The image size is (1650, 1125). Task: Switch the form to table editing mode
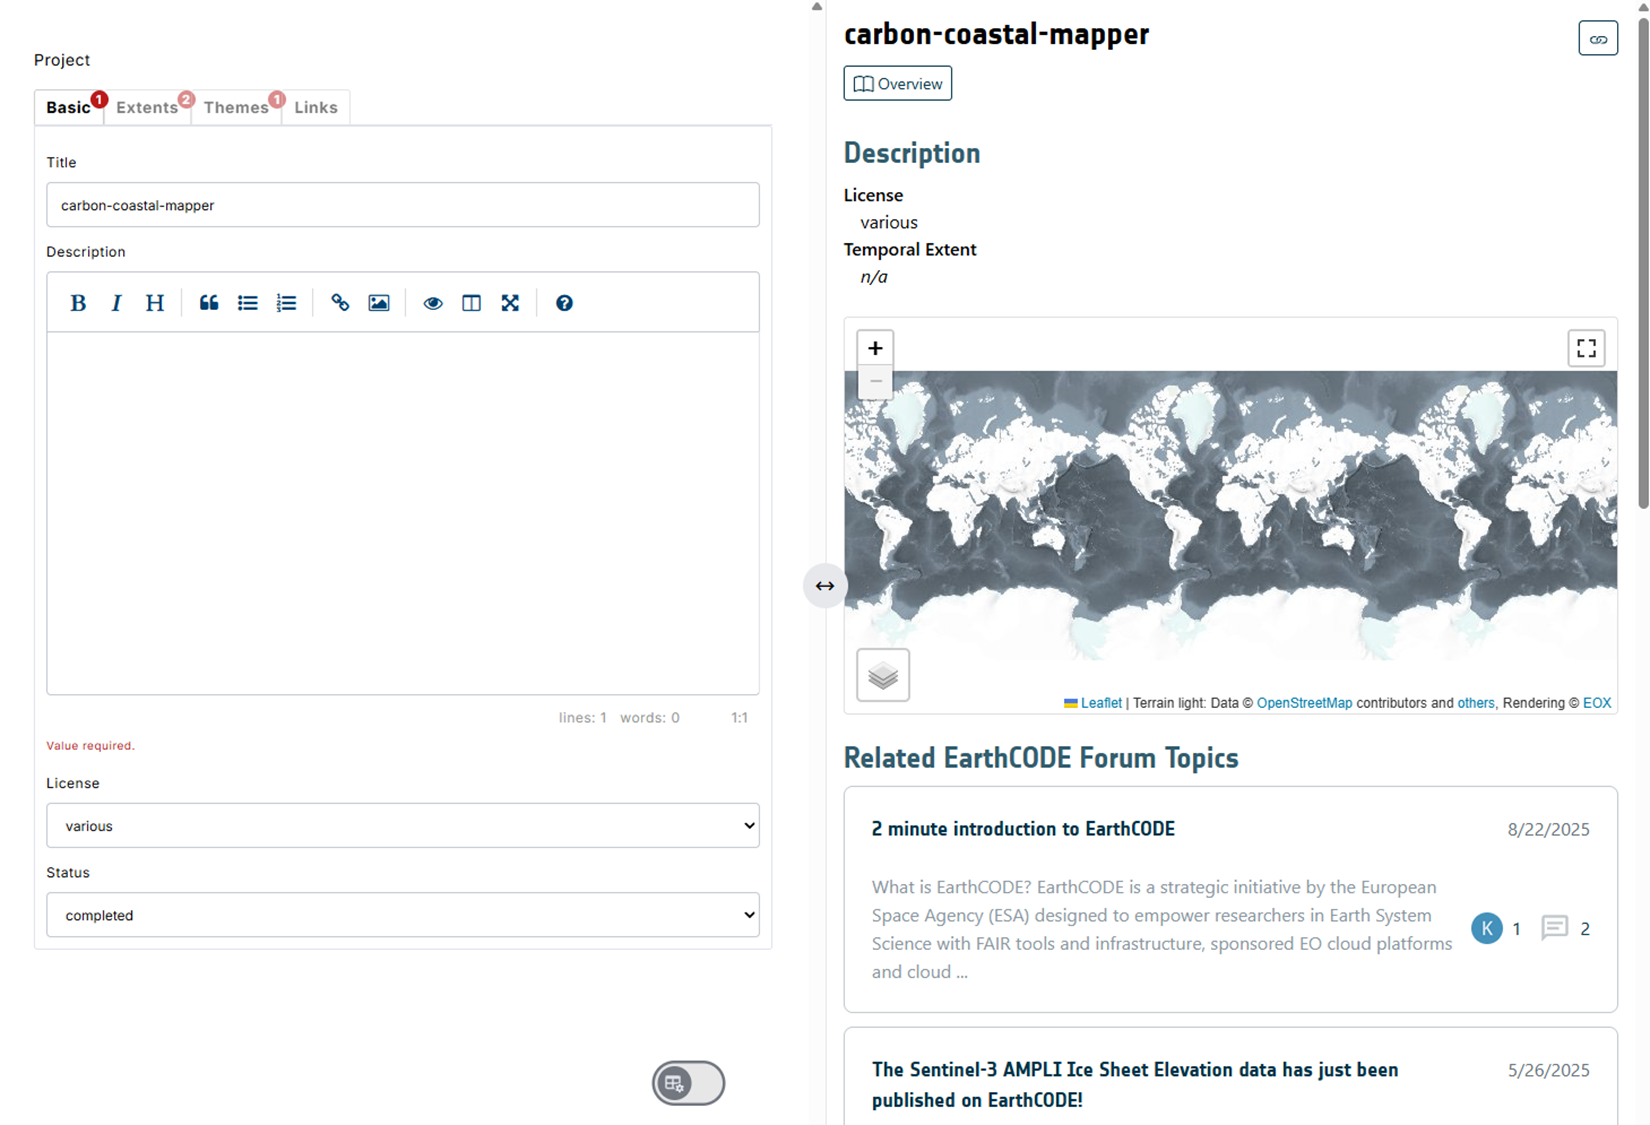coord(688,1083)
